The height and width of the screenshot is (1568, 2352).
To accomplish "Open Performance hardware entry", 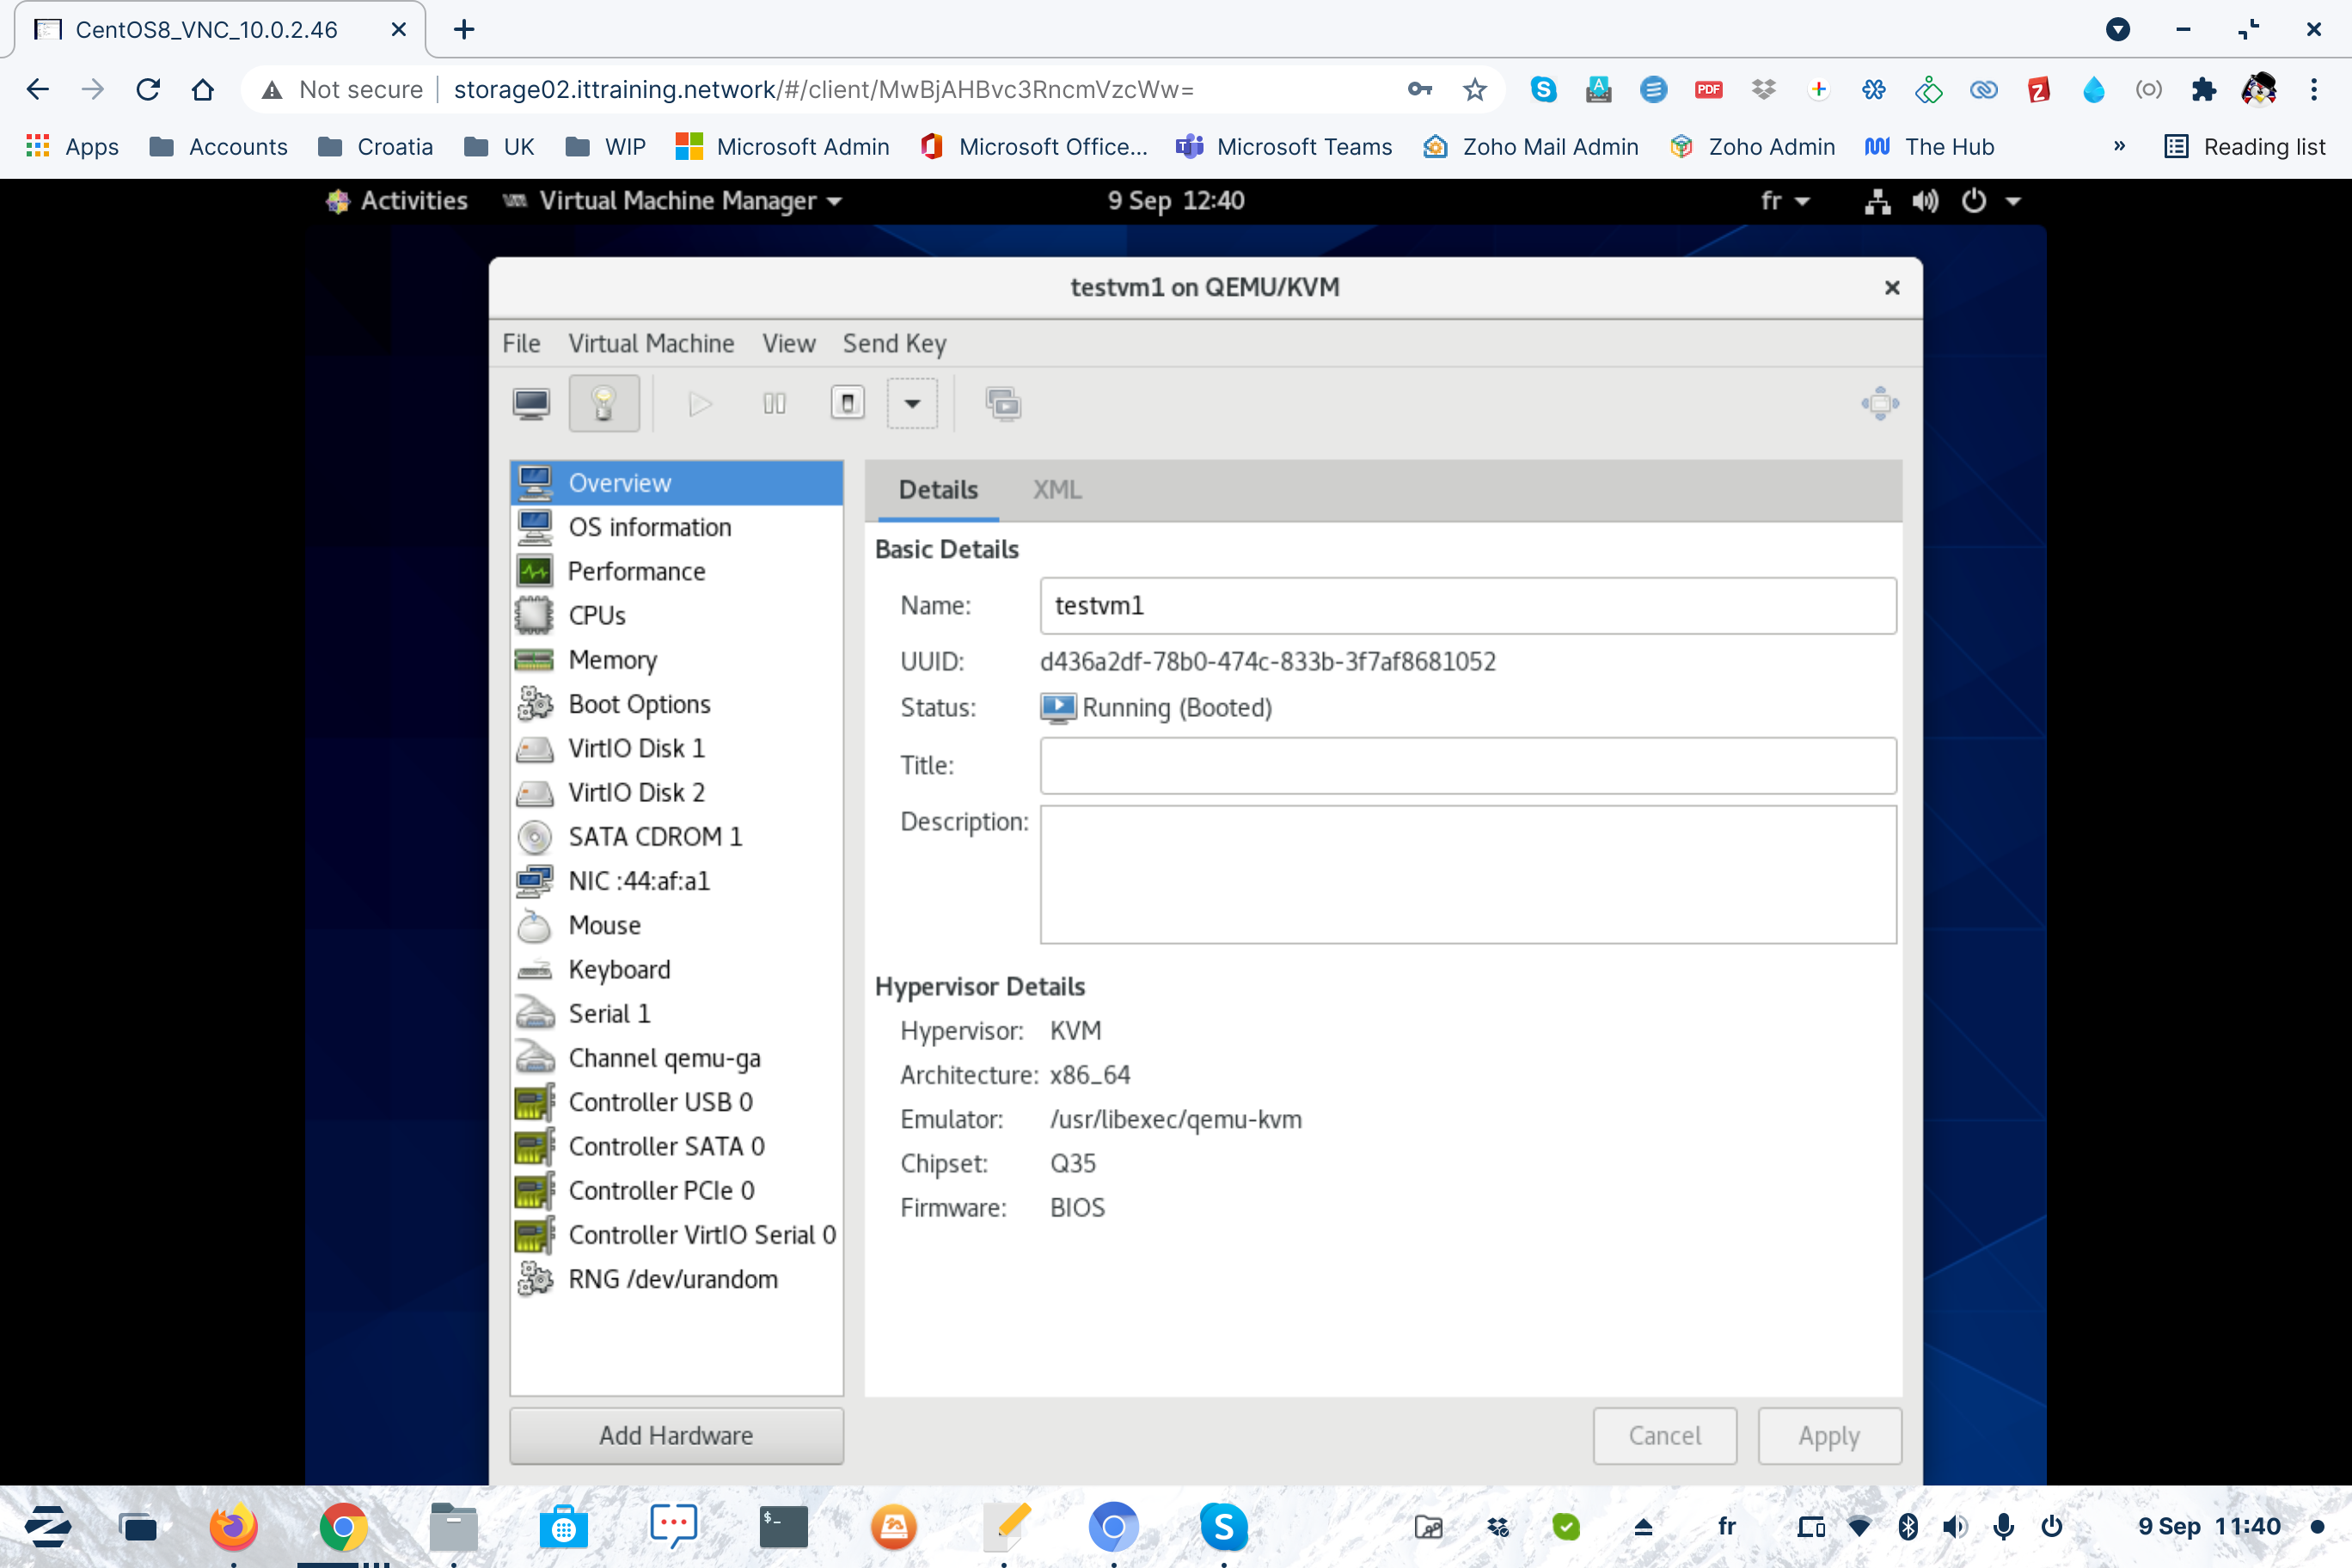I will tap(677, 571).
